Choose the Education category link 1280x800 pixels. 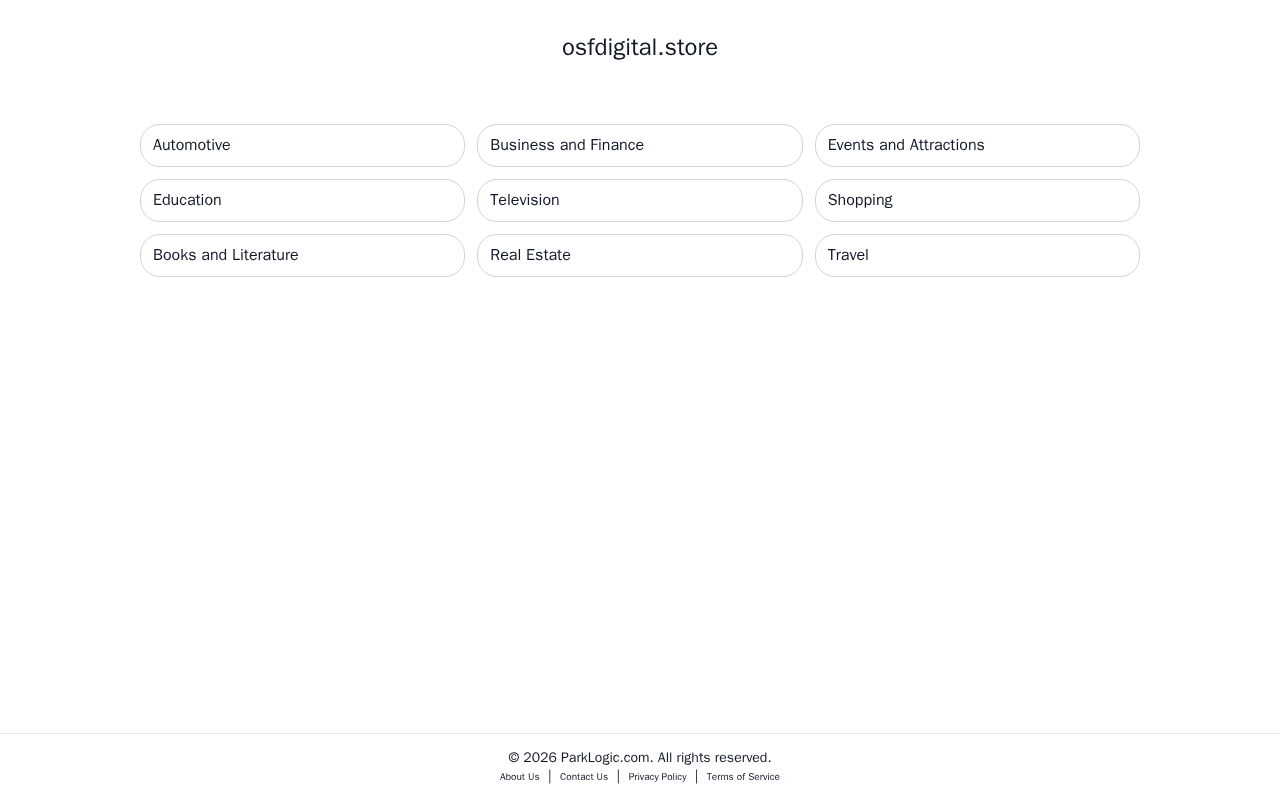coord(302,200)
